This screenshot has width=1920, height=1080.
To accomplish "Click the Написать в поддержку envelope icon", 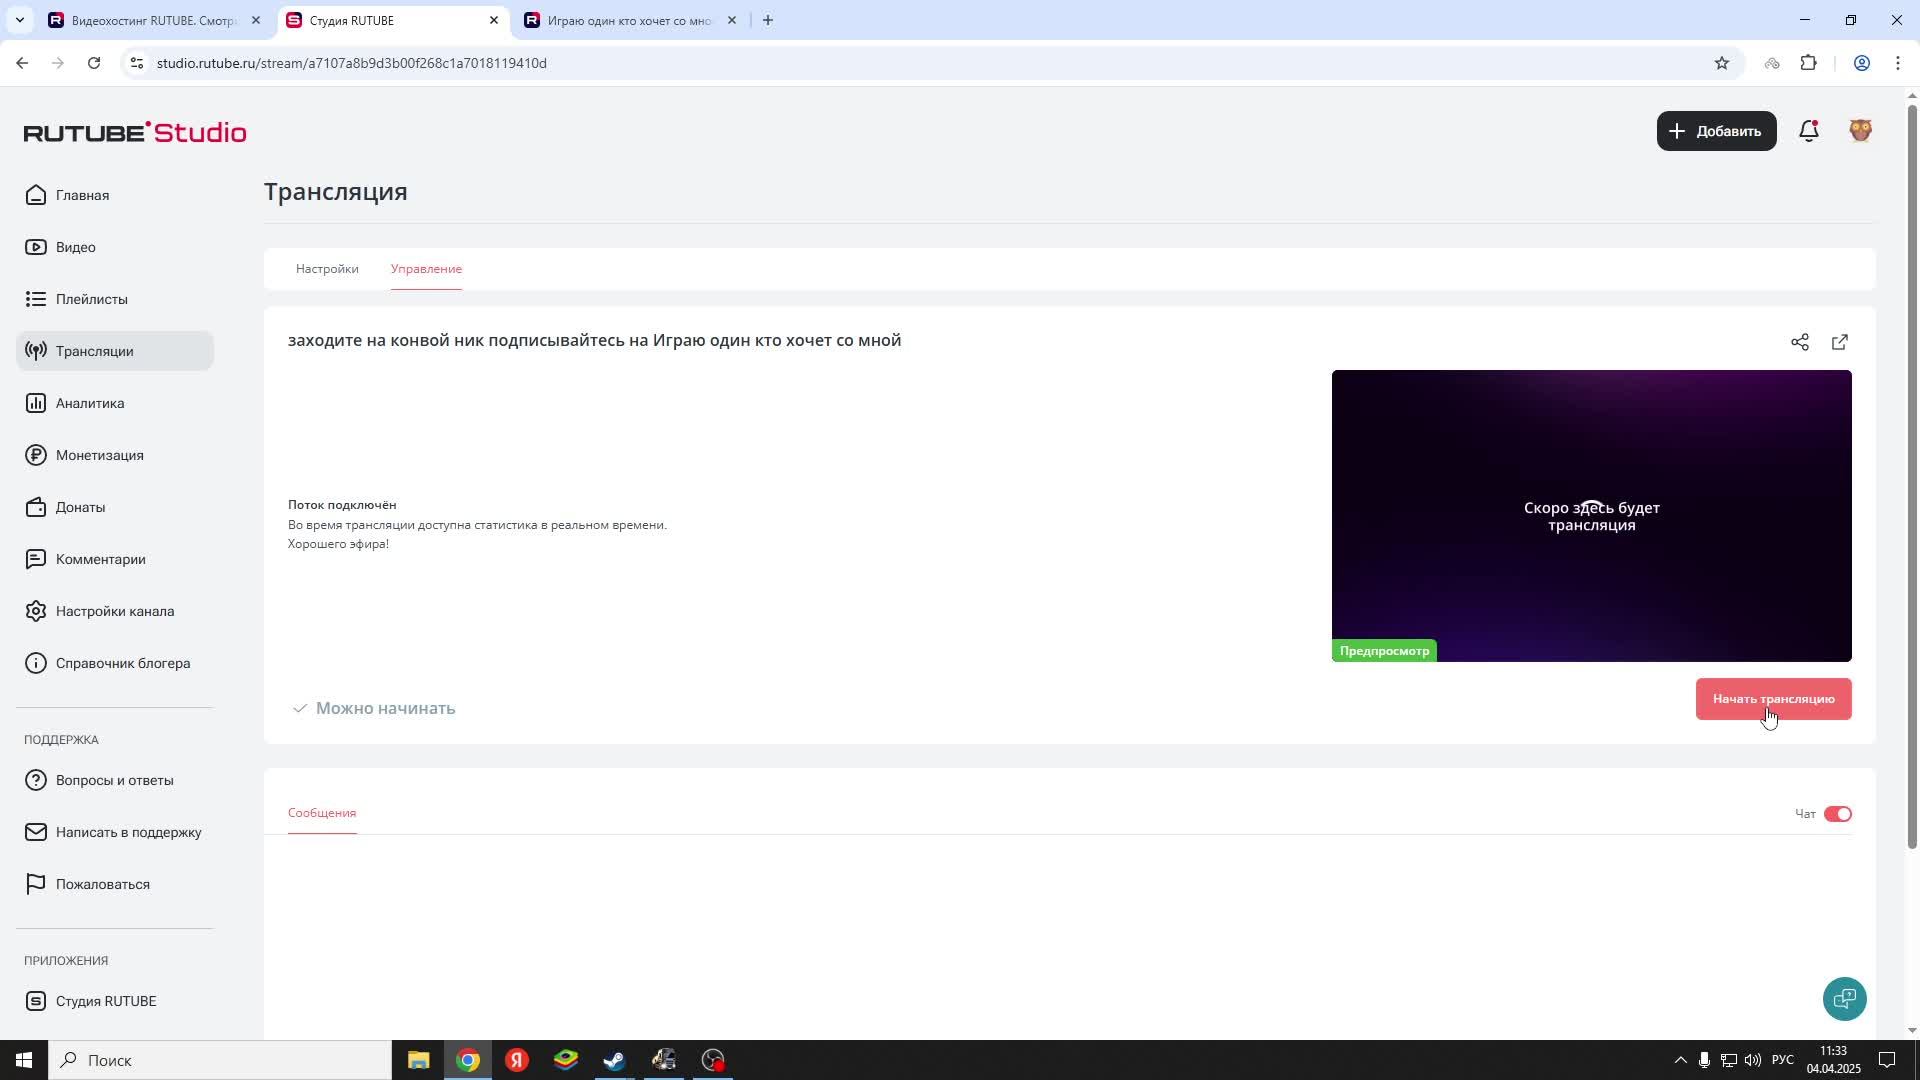I will coord(36,832).
